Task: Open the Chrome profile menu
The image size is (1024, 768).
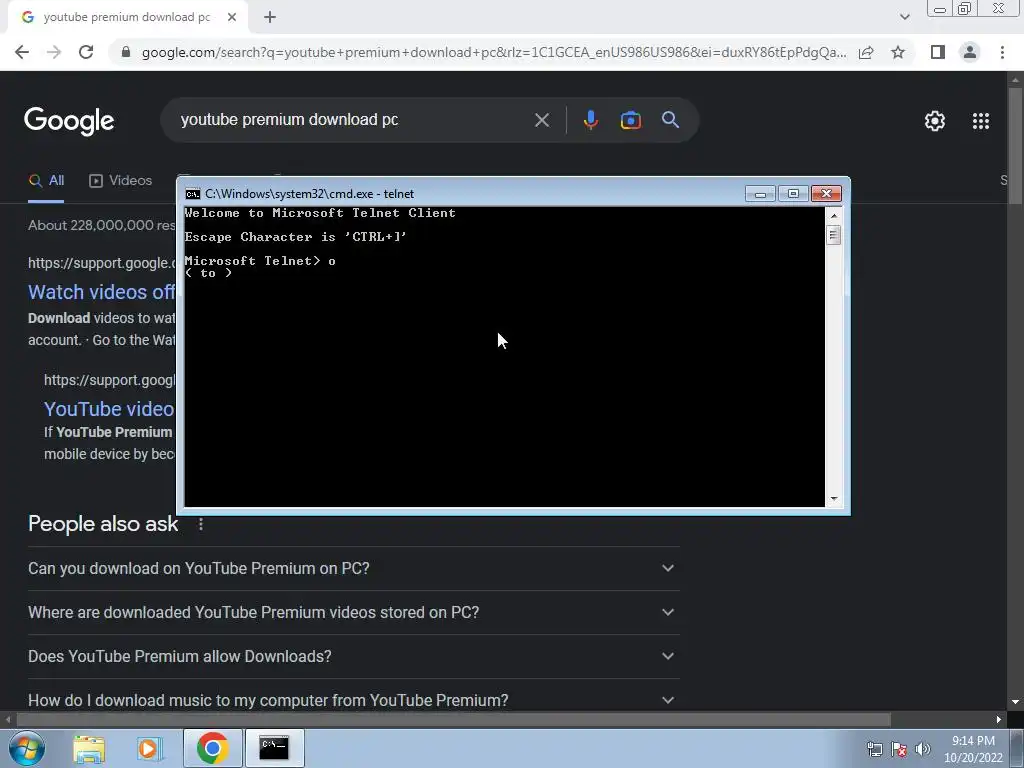Action: tap(970, 52)
